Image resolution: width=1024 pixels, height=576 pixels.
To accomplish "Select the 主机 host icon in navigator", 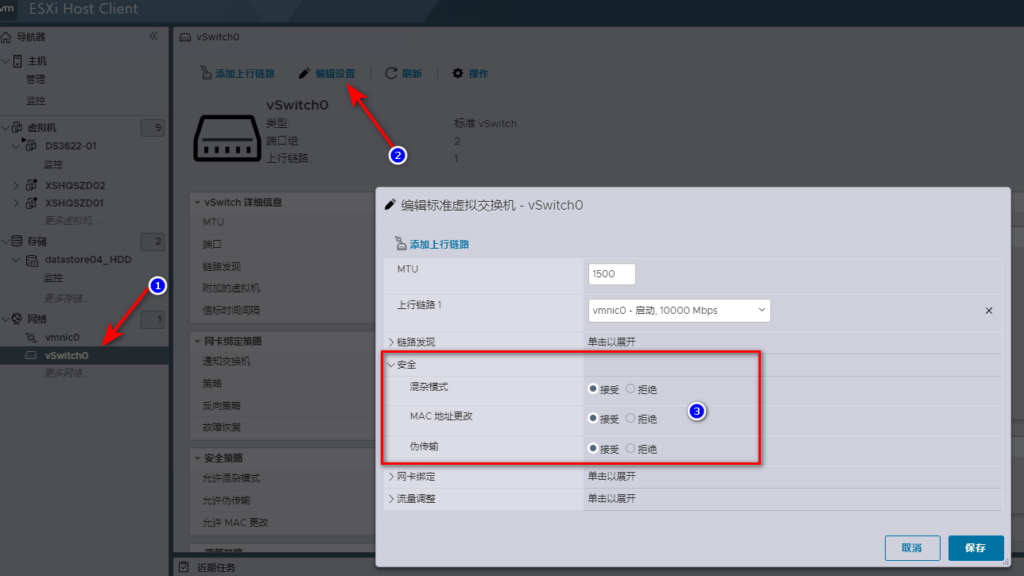I will coord(18,61).
